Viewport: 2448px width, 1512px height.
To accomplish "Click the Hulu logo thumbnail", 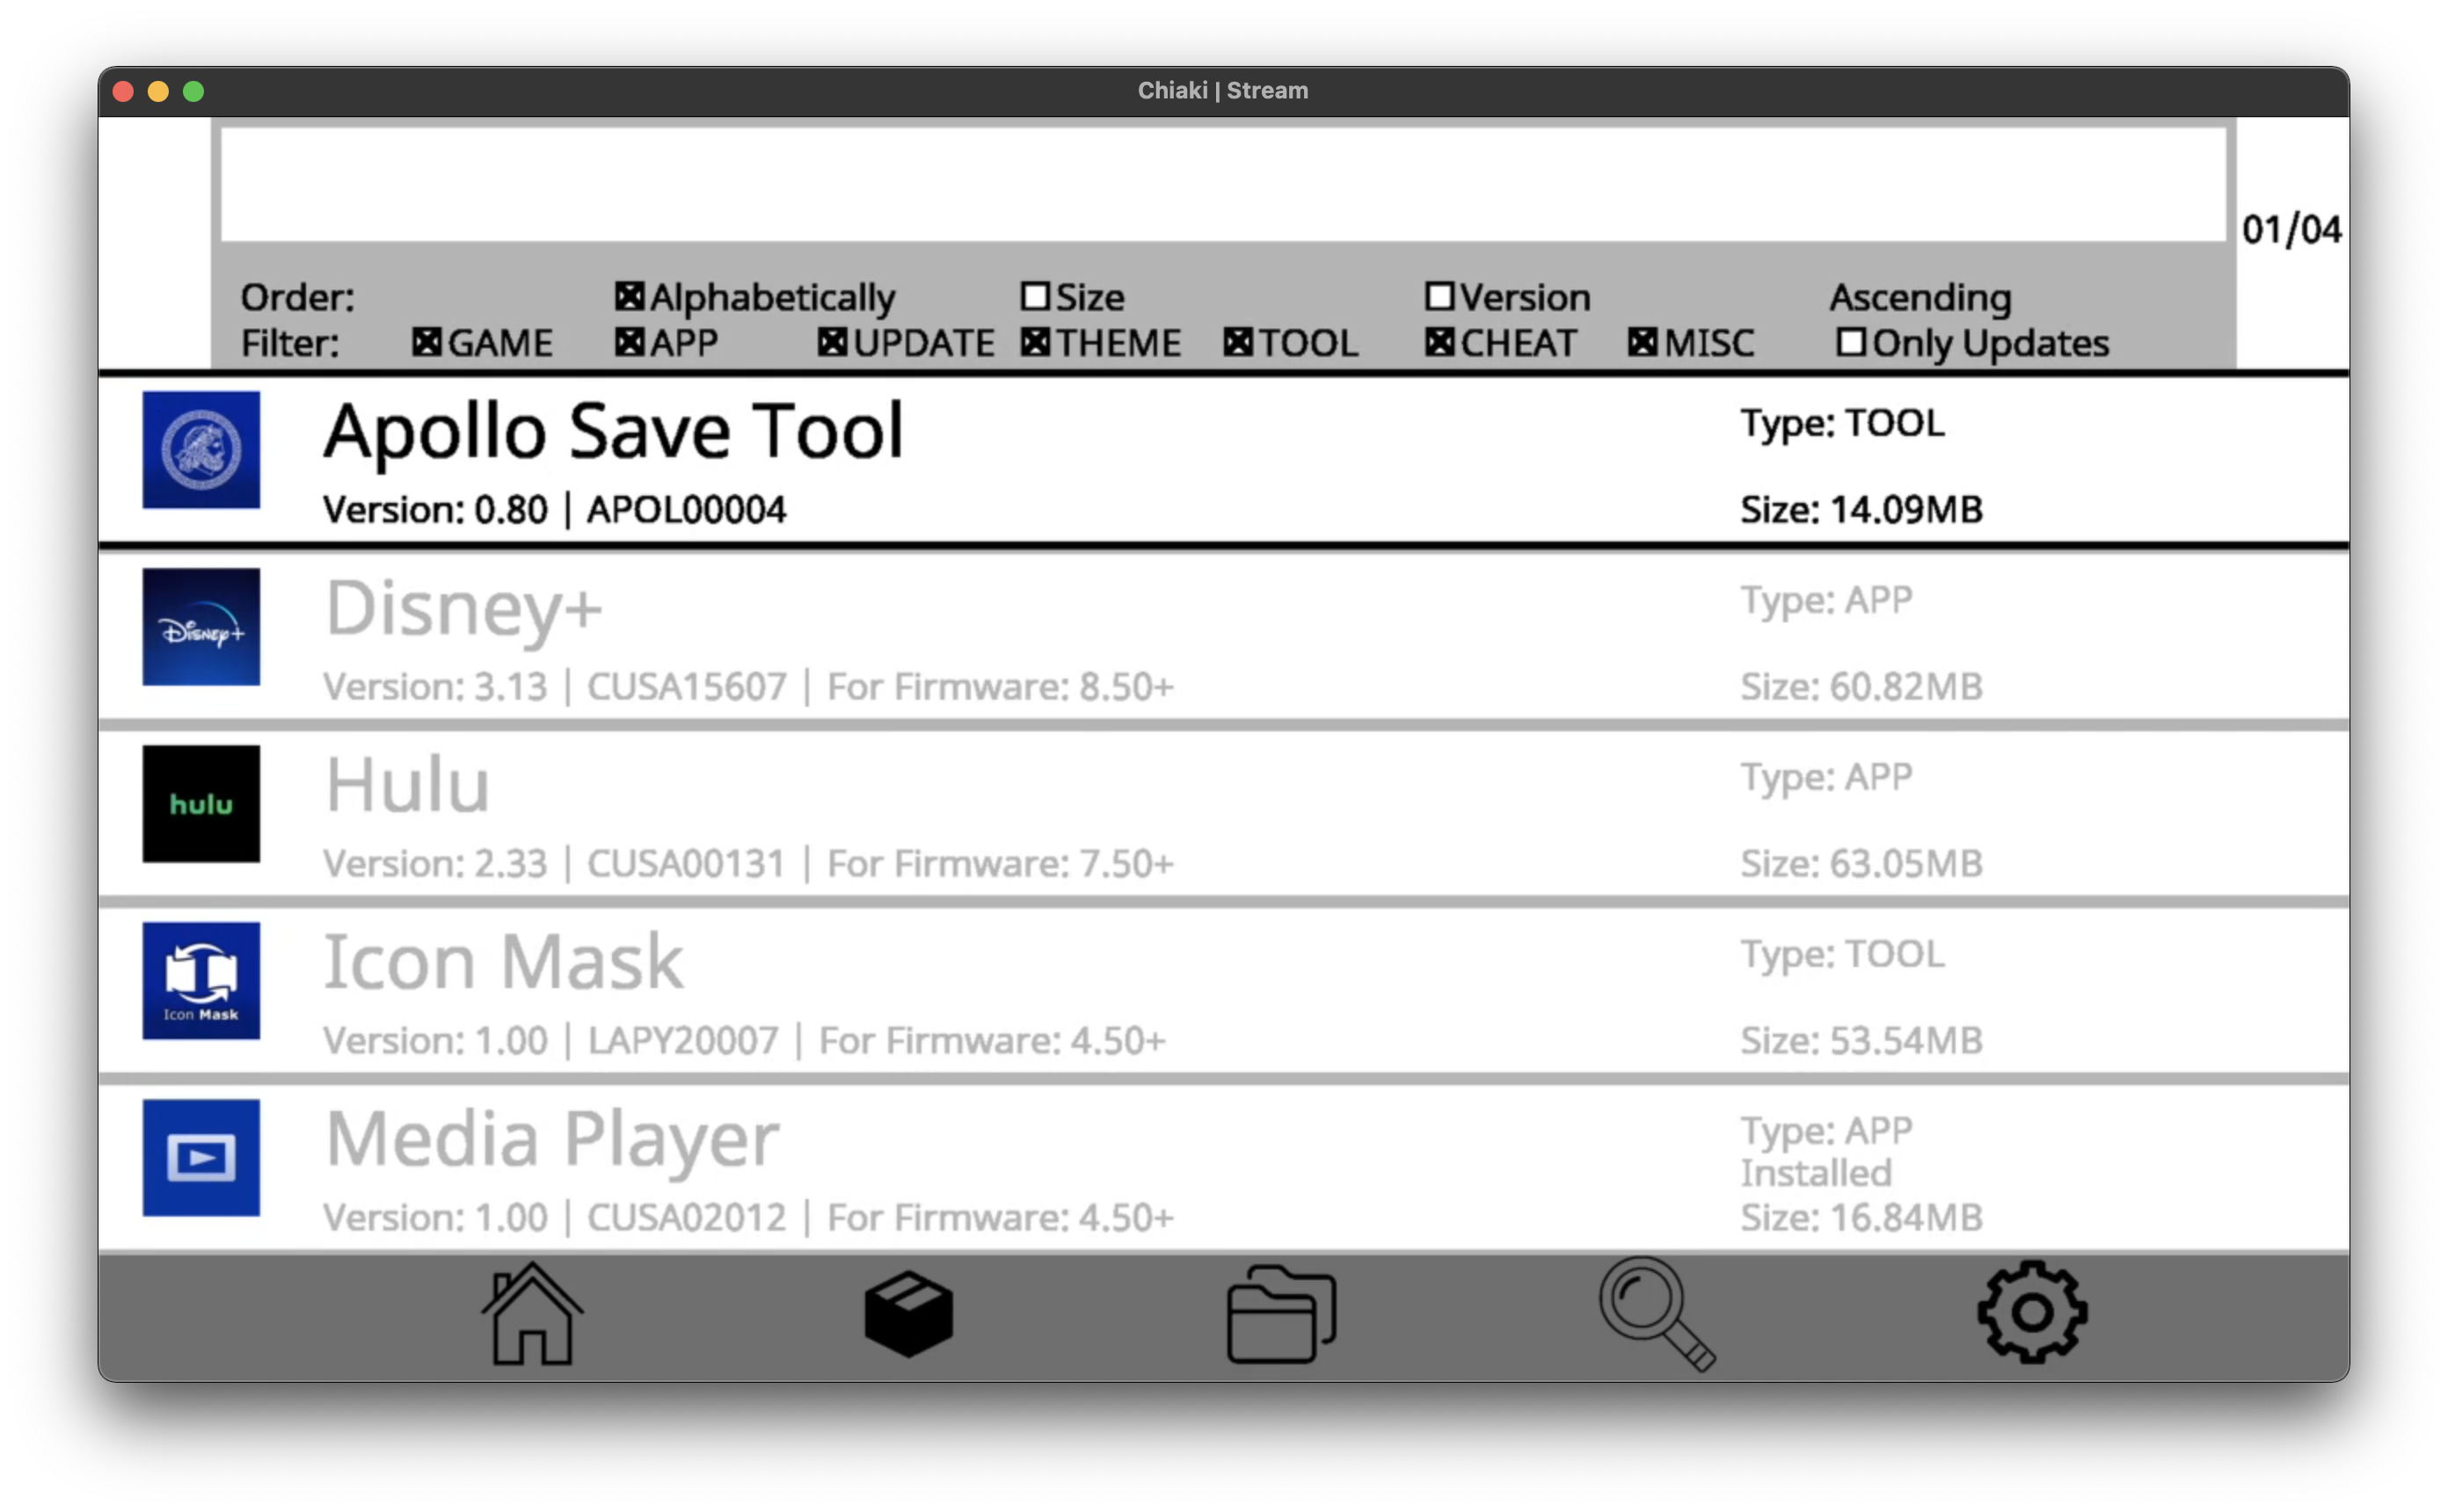I will 201,804.
